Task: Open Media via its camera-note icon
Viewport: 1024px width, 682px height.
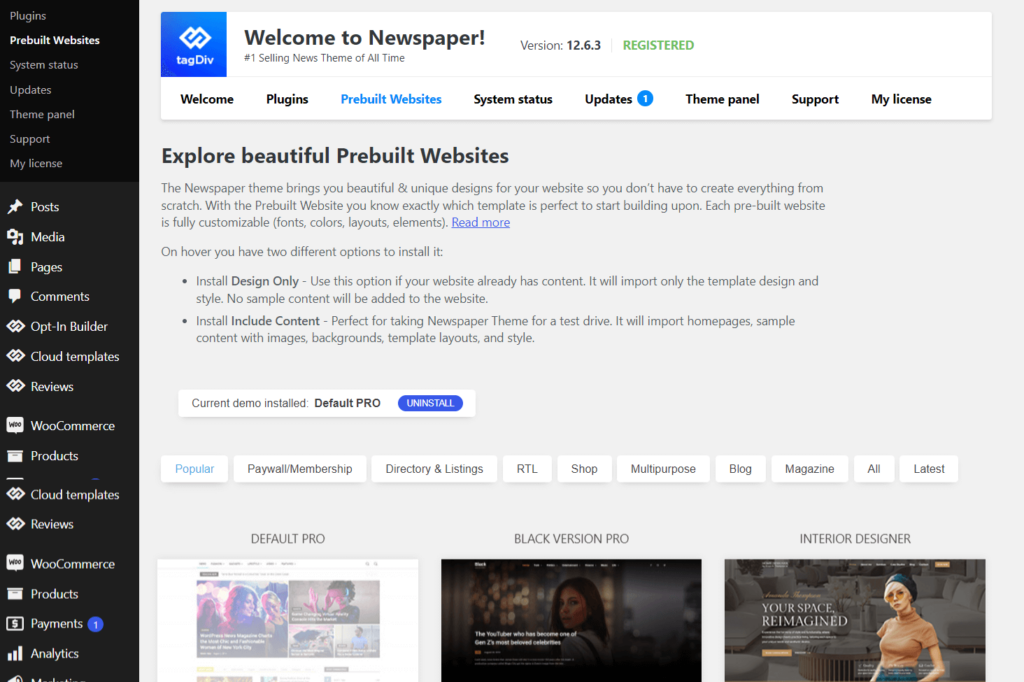Action: [x=15, y=236]
